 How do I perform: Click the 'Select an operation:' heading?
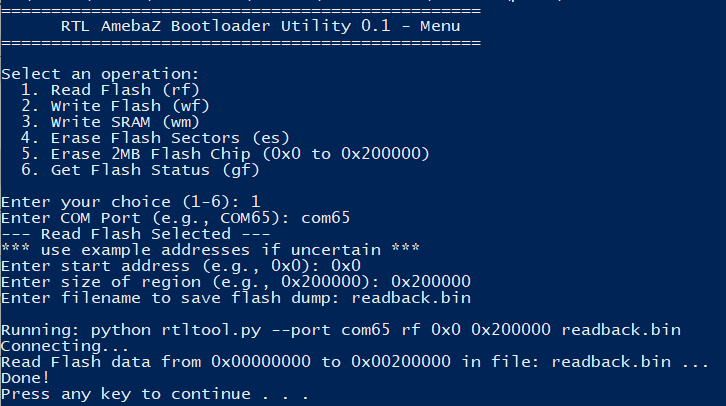100,74
